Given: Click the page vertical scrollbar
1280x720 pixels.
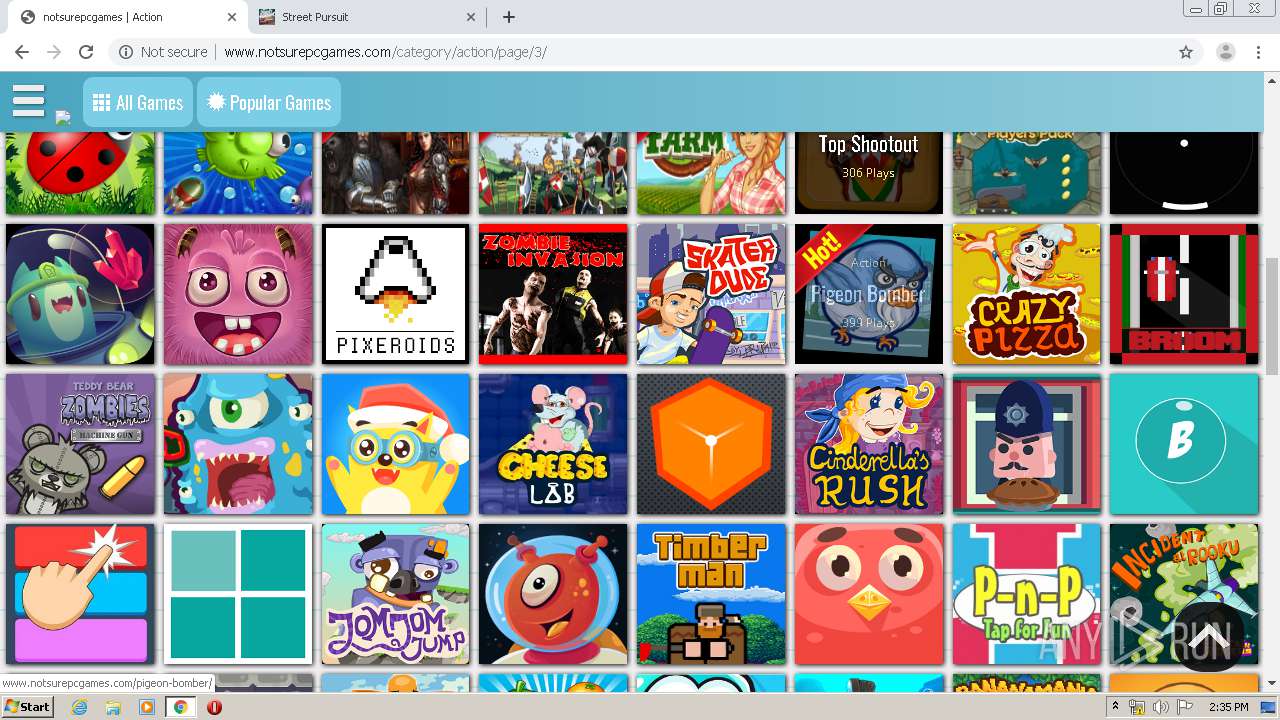Looking at the screenshot, I should pos(1271,315).
